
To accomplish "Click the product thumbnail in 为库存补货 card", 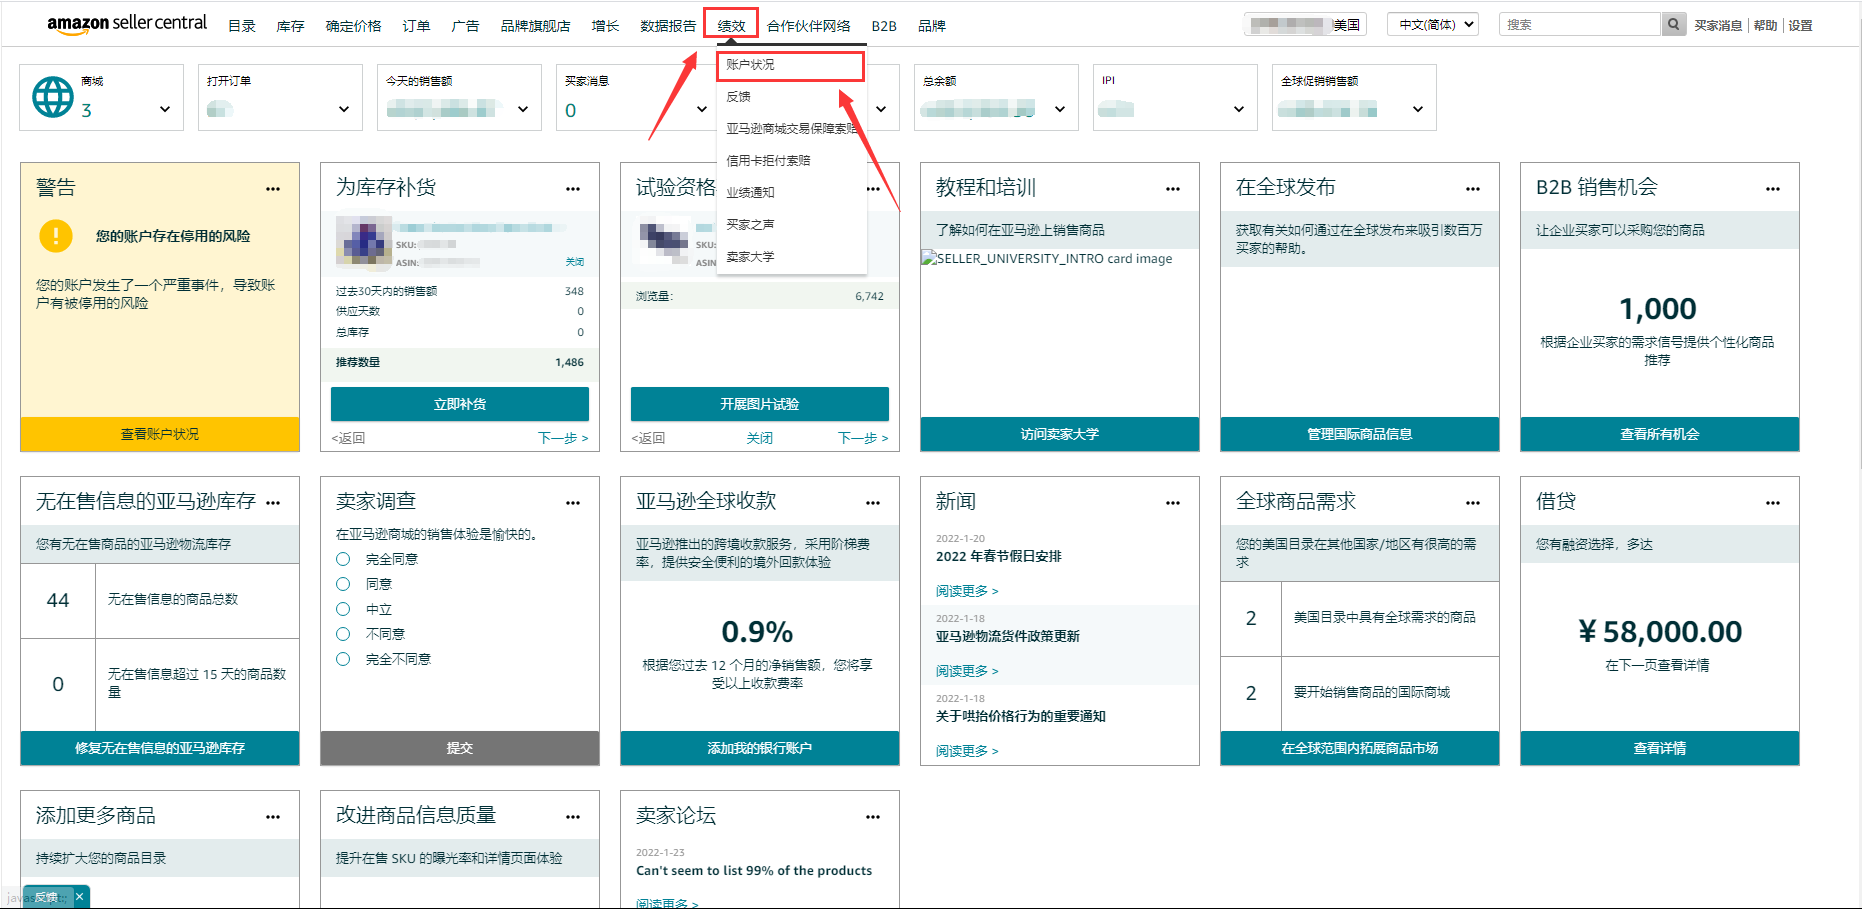I will [x=363, y=243].
